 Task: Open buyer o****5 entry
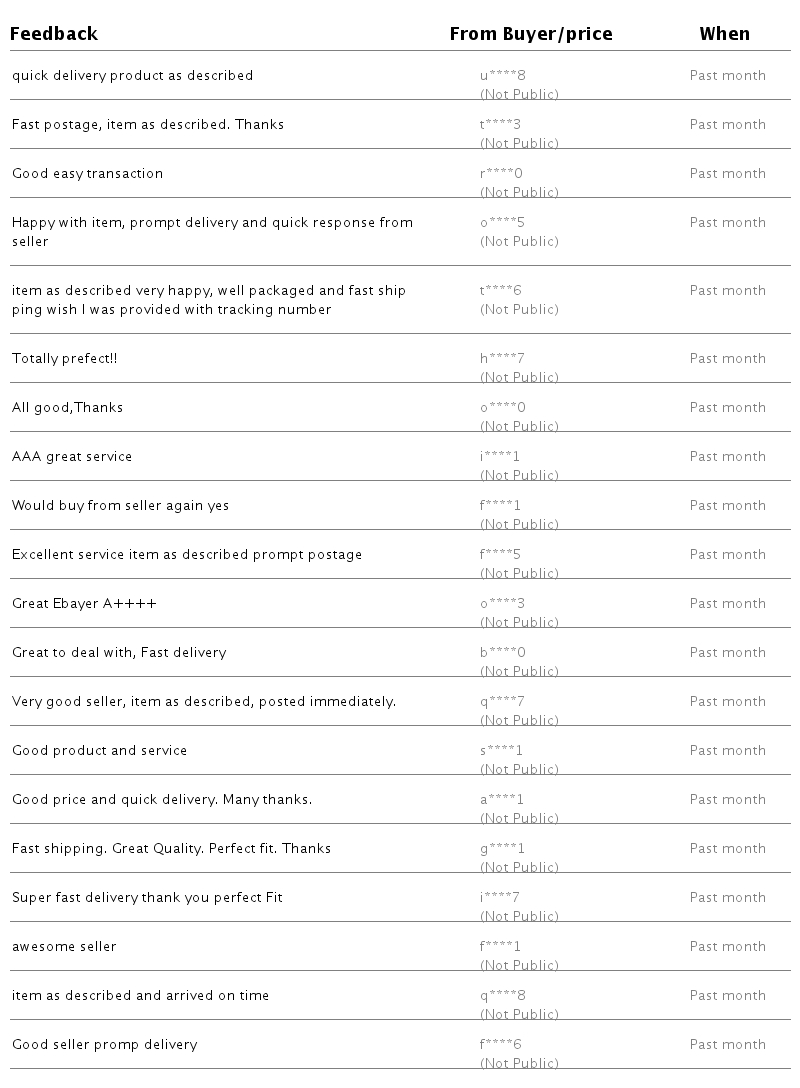tap(503, 223)
